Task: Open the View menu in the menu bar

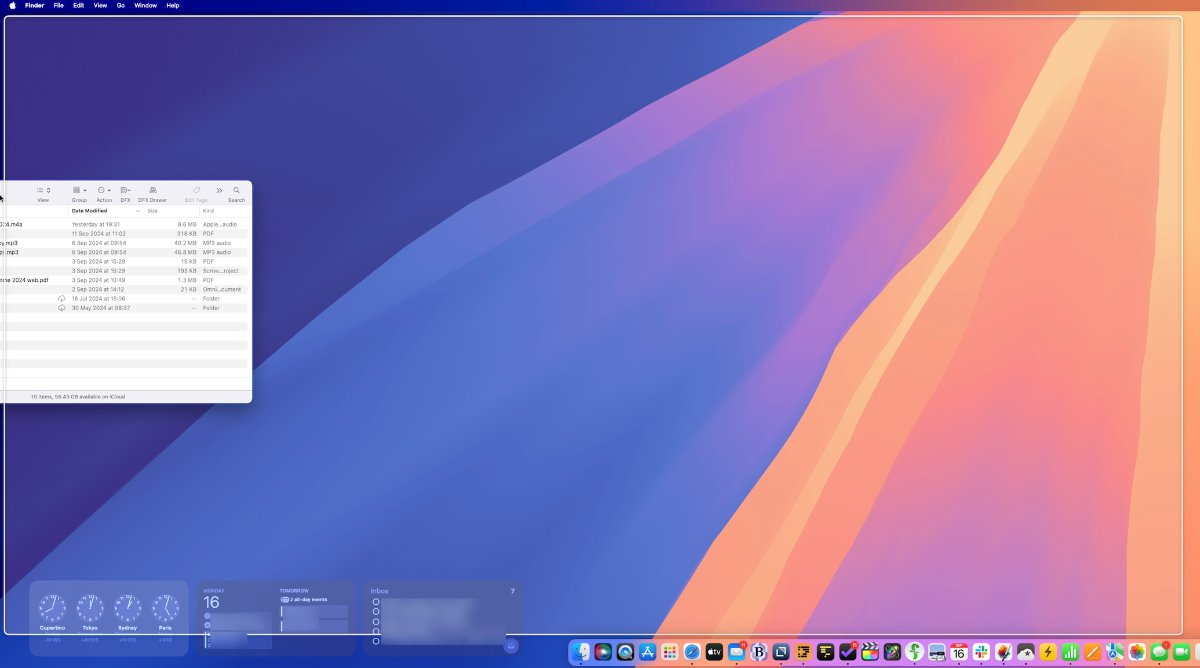Action: click(100, 5)
